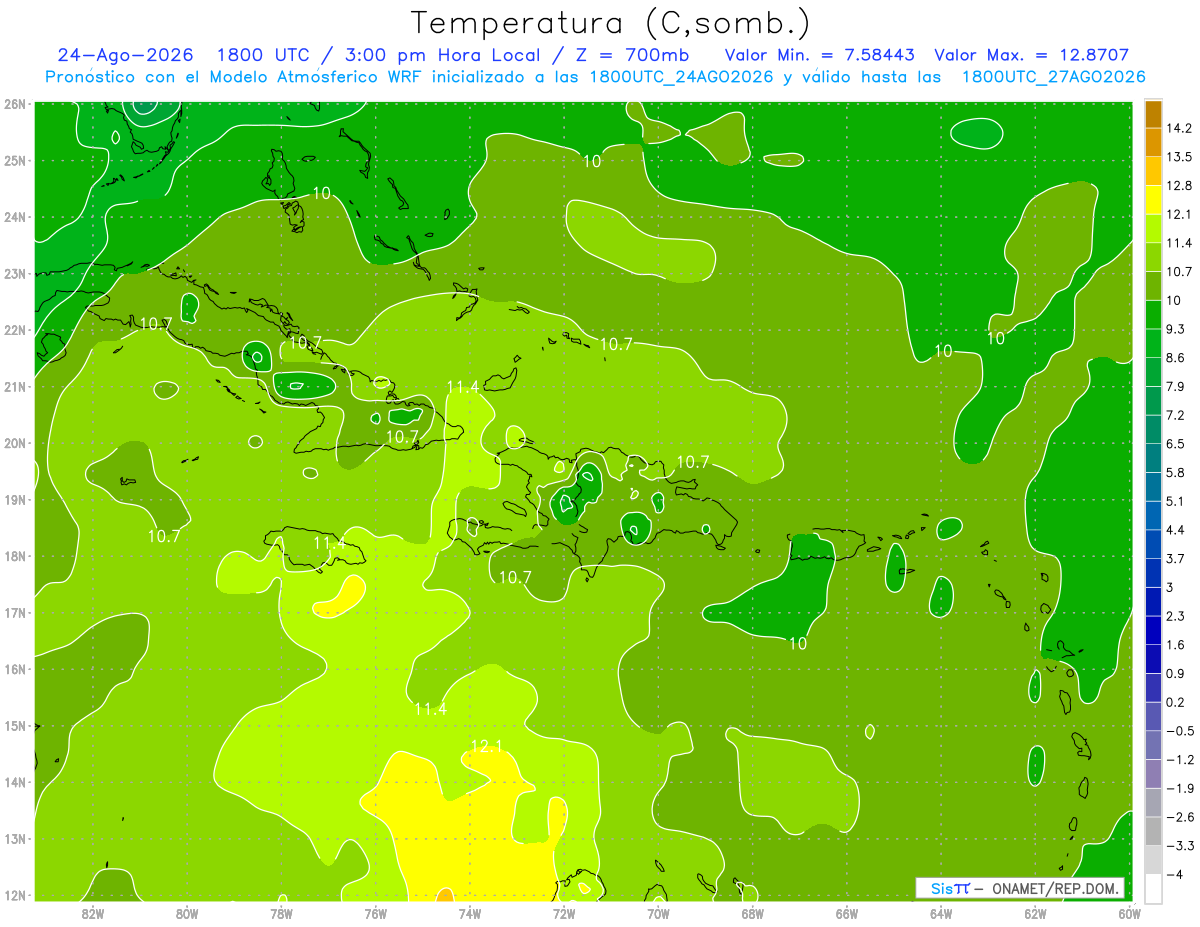The width and height of the screenshot is (1200, 927).
Task: Click 'Valor Min. = 7.58443' text
Action: coord(819,55)
